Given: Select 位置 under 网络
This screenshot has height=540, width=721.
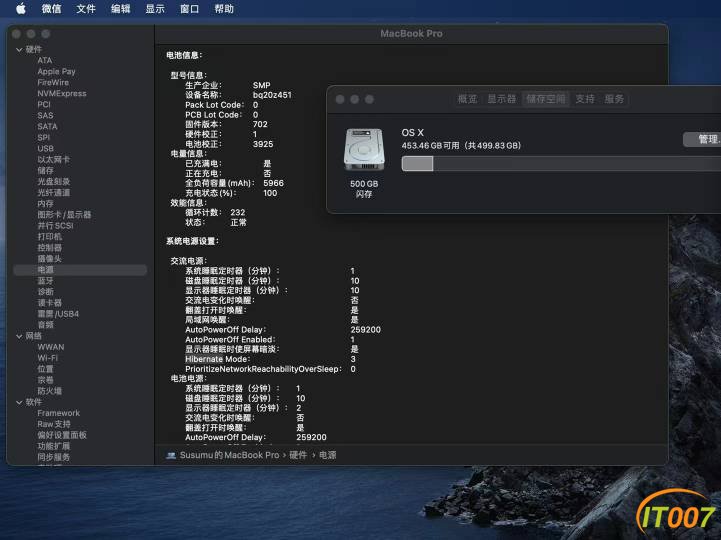Looking at the screenshot, I should click(45, 369).
